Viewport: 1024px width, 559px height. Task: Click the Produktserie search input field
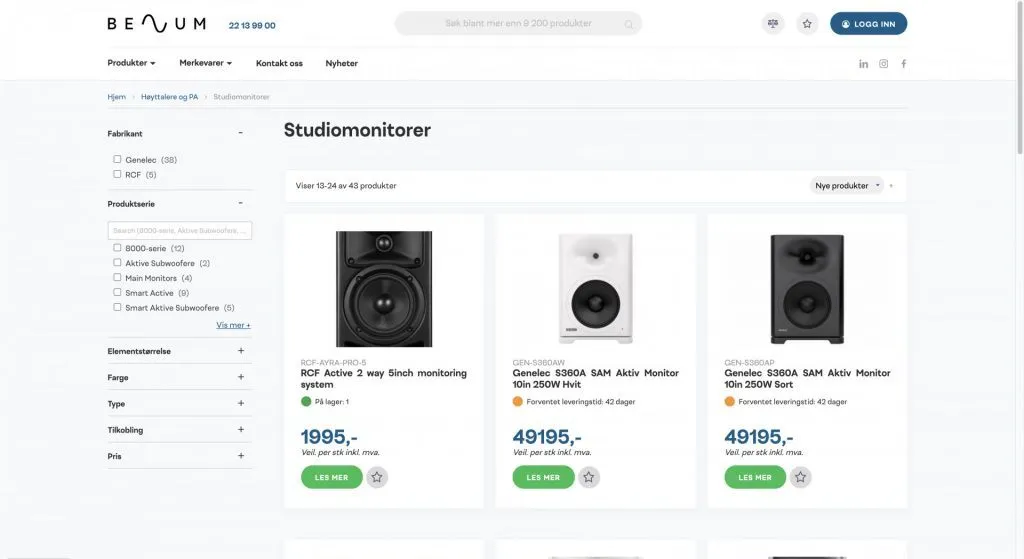(x=180, y=231)
